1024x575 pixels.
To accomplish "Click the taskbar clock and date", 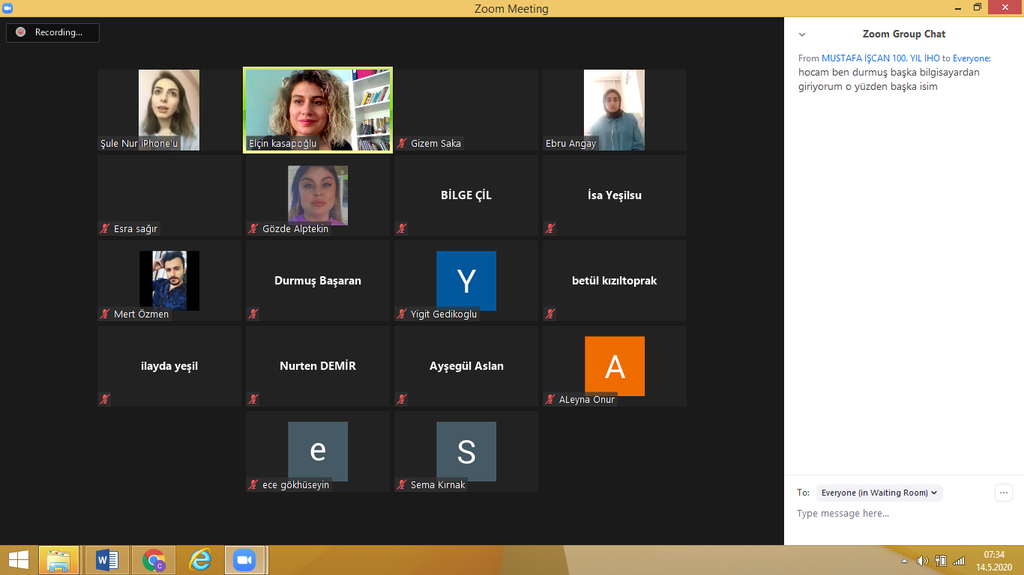I will (994, 560).
